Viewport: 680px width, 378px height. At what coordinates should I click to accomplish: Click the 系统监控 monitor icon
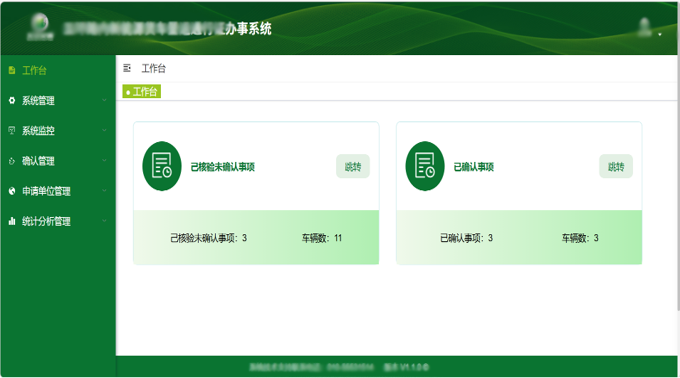pyautogui.click(x=12, y=130)
